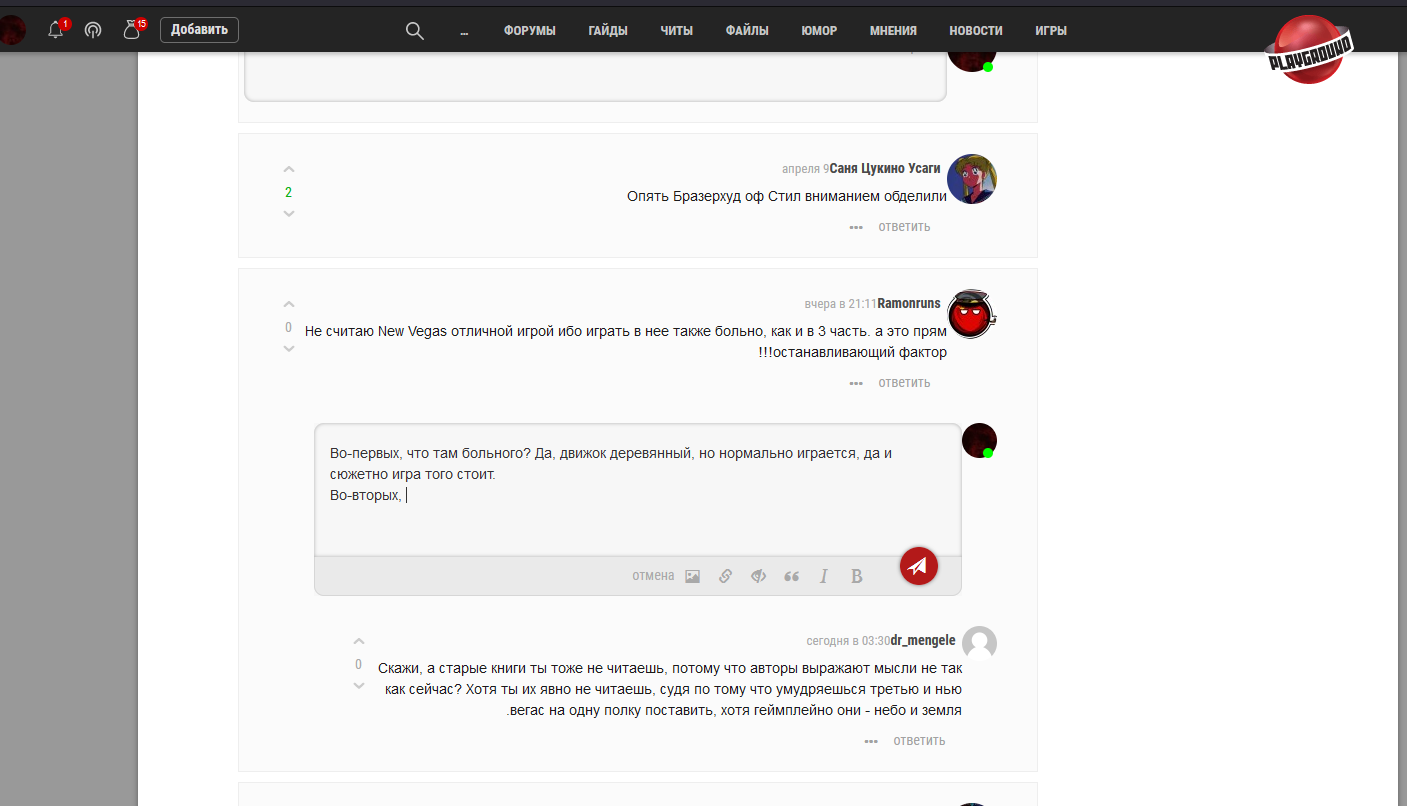
Task: Upvote the Ramonruns comment
Action: [289, 304]
